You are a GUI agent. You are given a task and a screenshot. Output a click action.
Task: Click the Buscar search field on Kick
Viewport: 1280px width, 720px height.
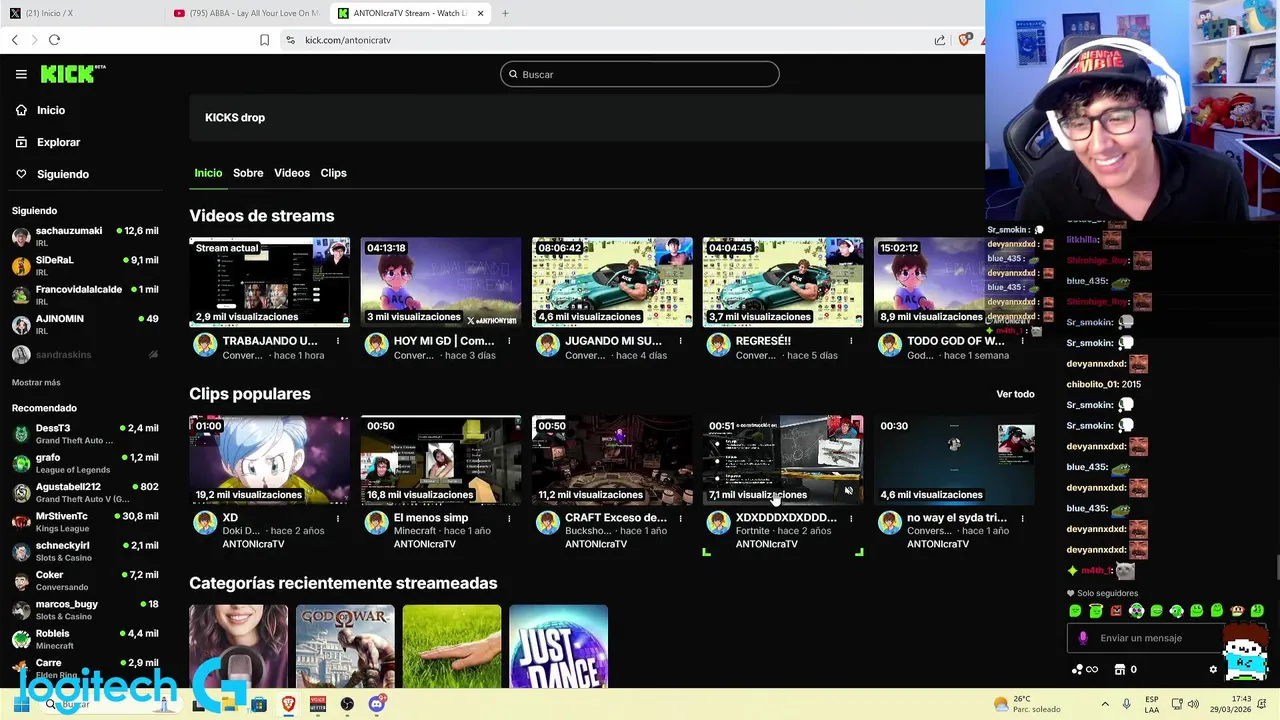(x=640, y=74)
